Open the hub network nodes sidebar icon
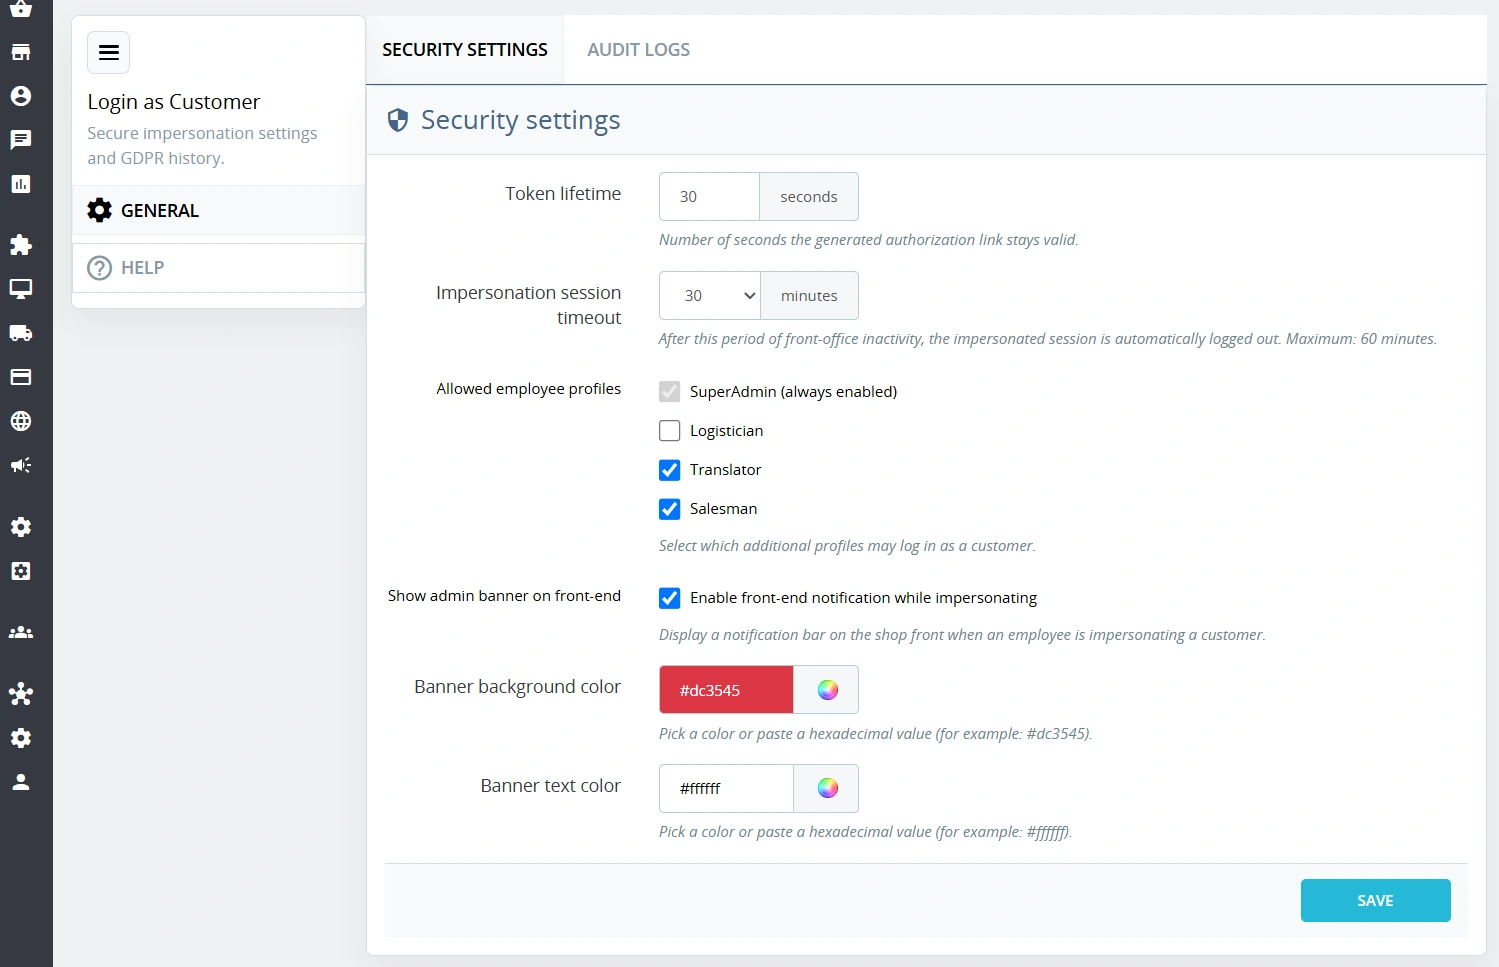Image resolution: width=1499 pixels, height=967 pixels. (21, 694)
